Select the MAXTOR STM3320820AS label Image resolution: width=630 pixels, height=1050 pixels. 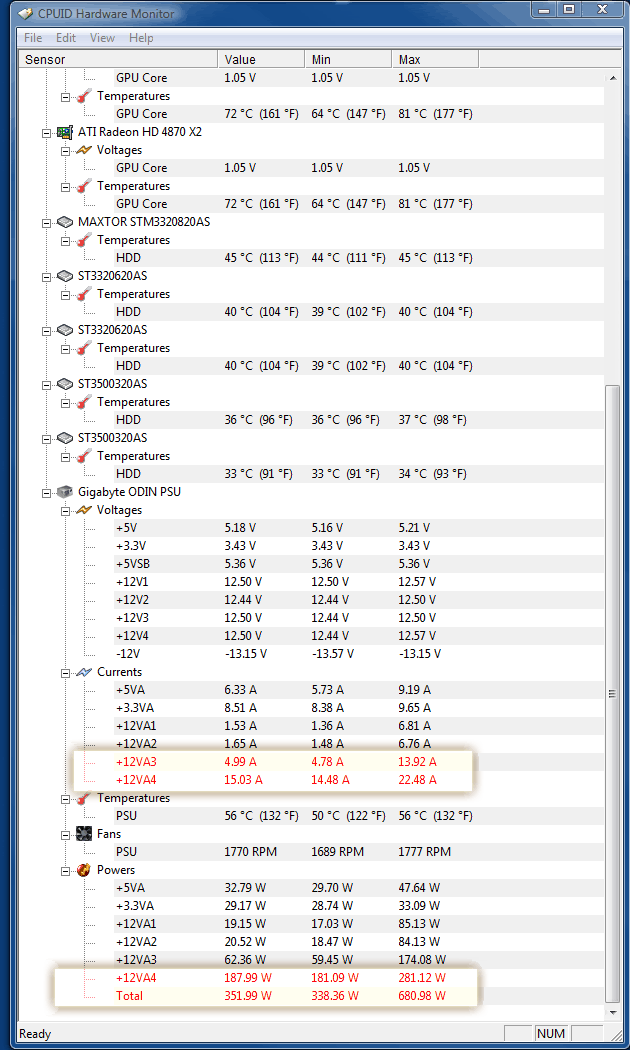[143, 222]
